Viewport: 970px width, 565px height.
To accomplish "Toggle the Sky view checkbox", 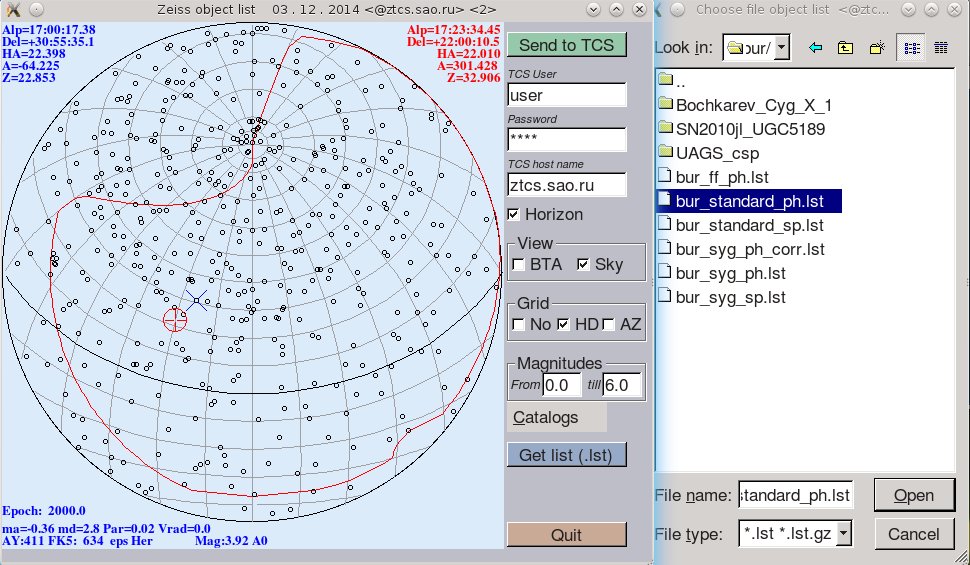I will (x=583, y=265).
